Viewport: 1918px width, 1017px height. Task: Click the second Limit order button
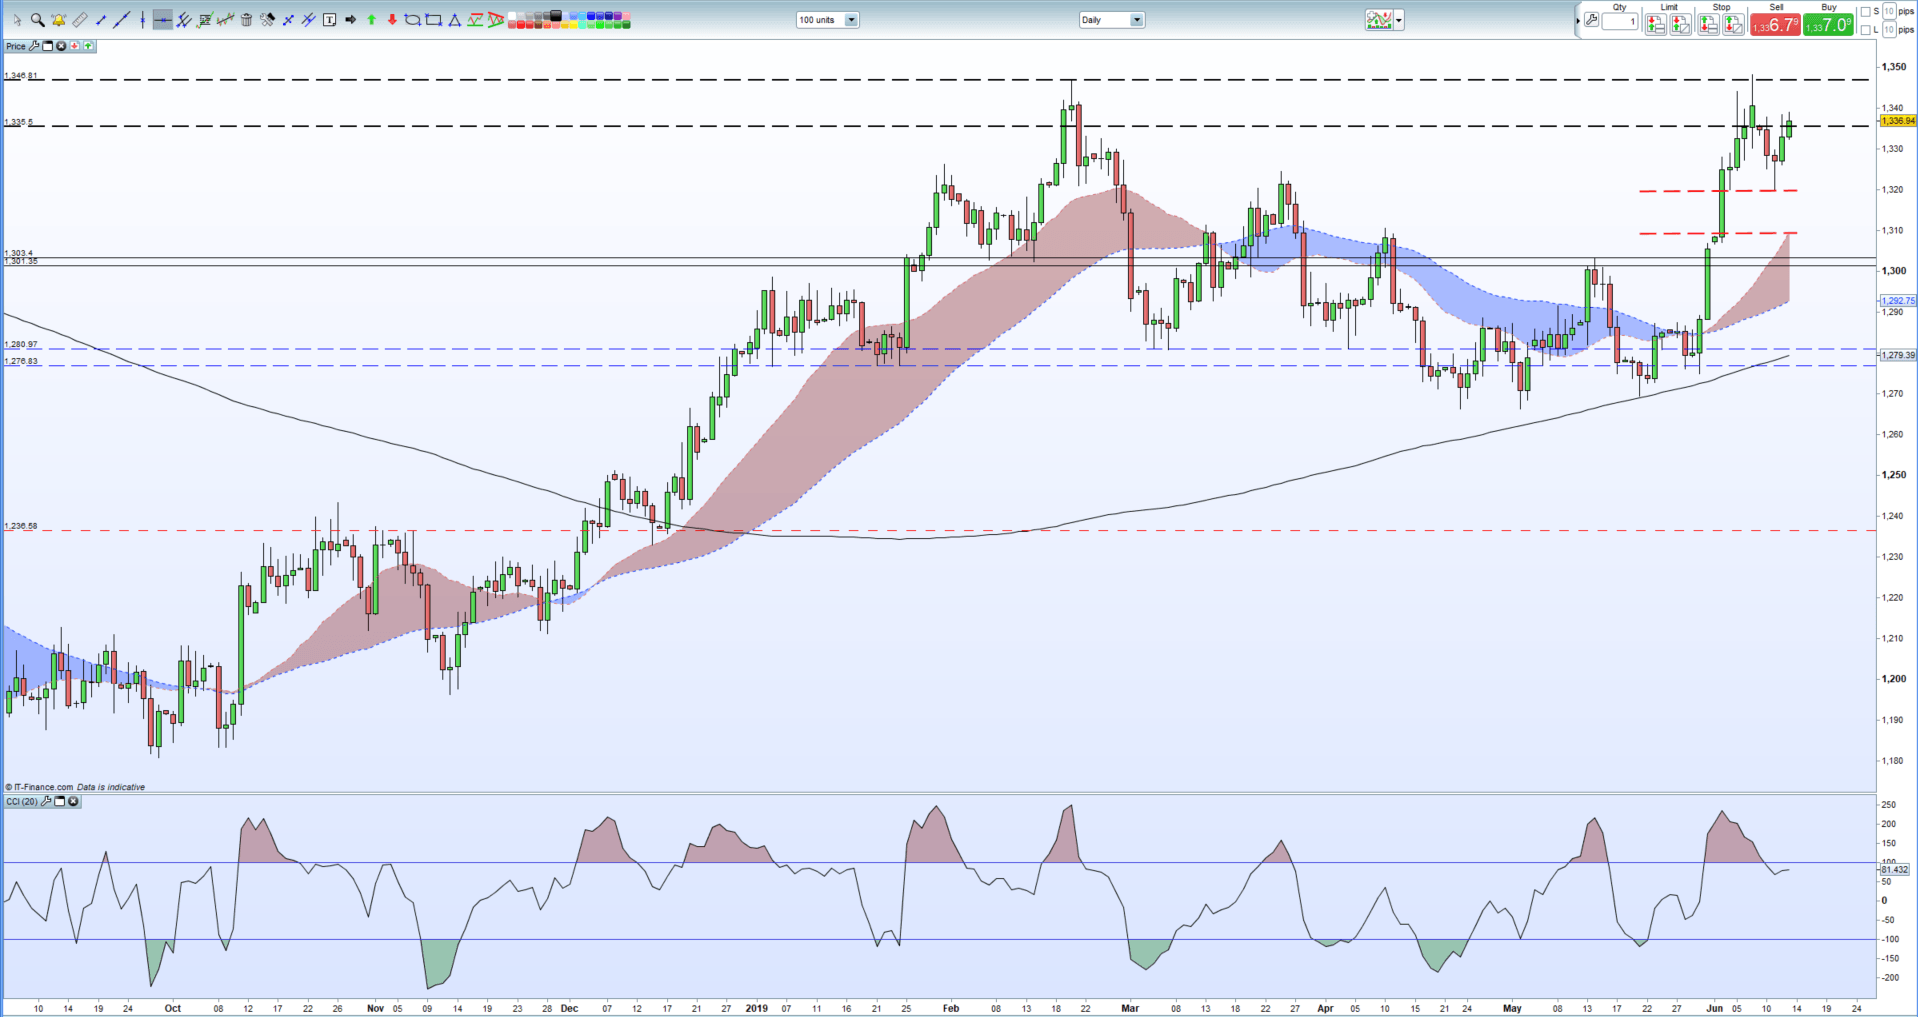click(1681, 24)
